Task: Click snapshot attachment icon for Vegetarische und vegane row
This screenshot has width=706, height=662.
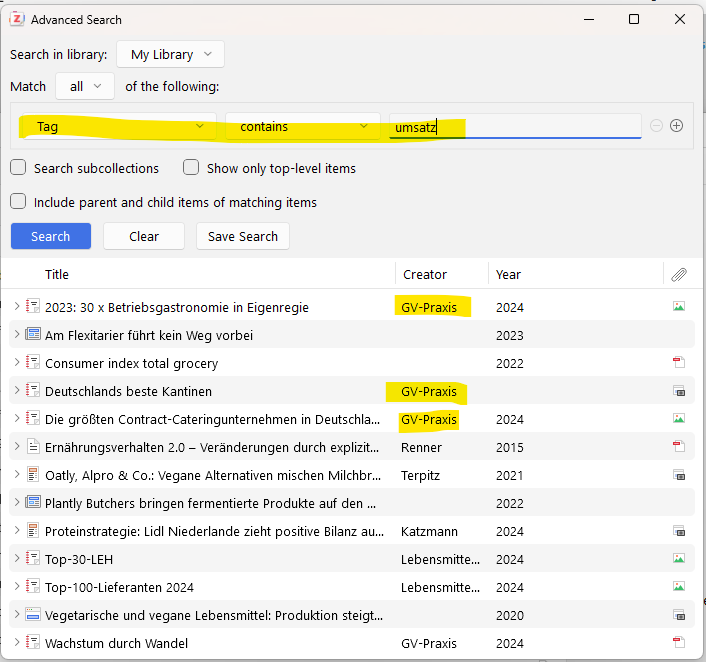Action: (x=679, y=615)
